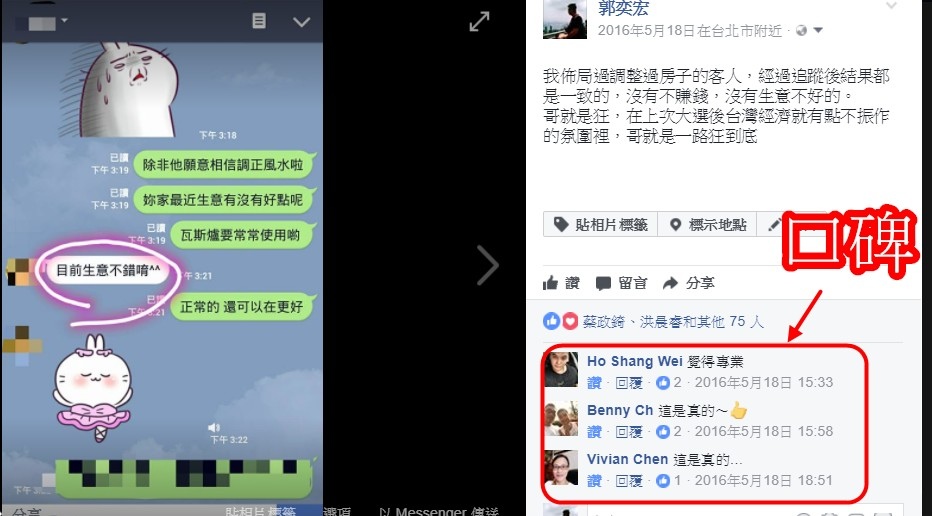932x516 pixels.
Task: Click the globe public audience icon
Action: click(x=801, y=30)
